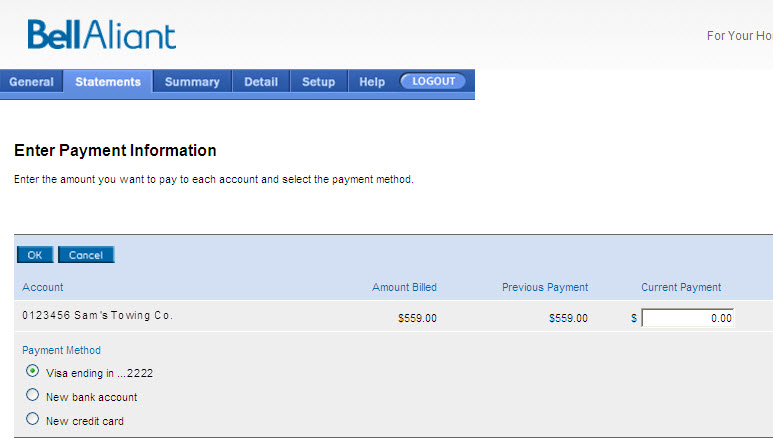Viewport: 773px width, 439px height.
Task: Choose the New bank account option
Action: pyautogui.click(x=33, y=395)
